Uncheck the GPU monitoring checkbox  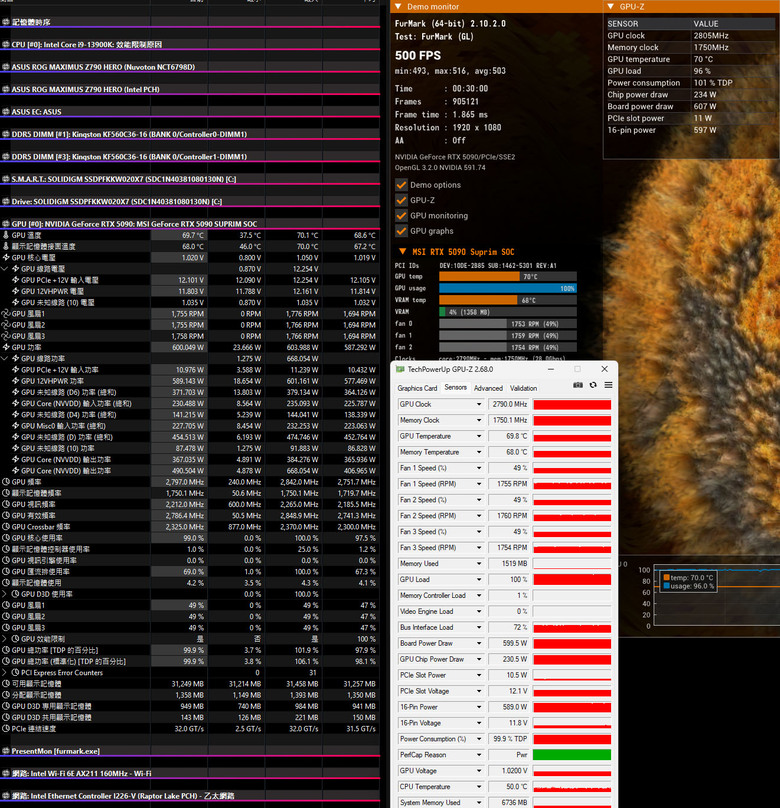click(x=401, y=215)
